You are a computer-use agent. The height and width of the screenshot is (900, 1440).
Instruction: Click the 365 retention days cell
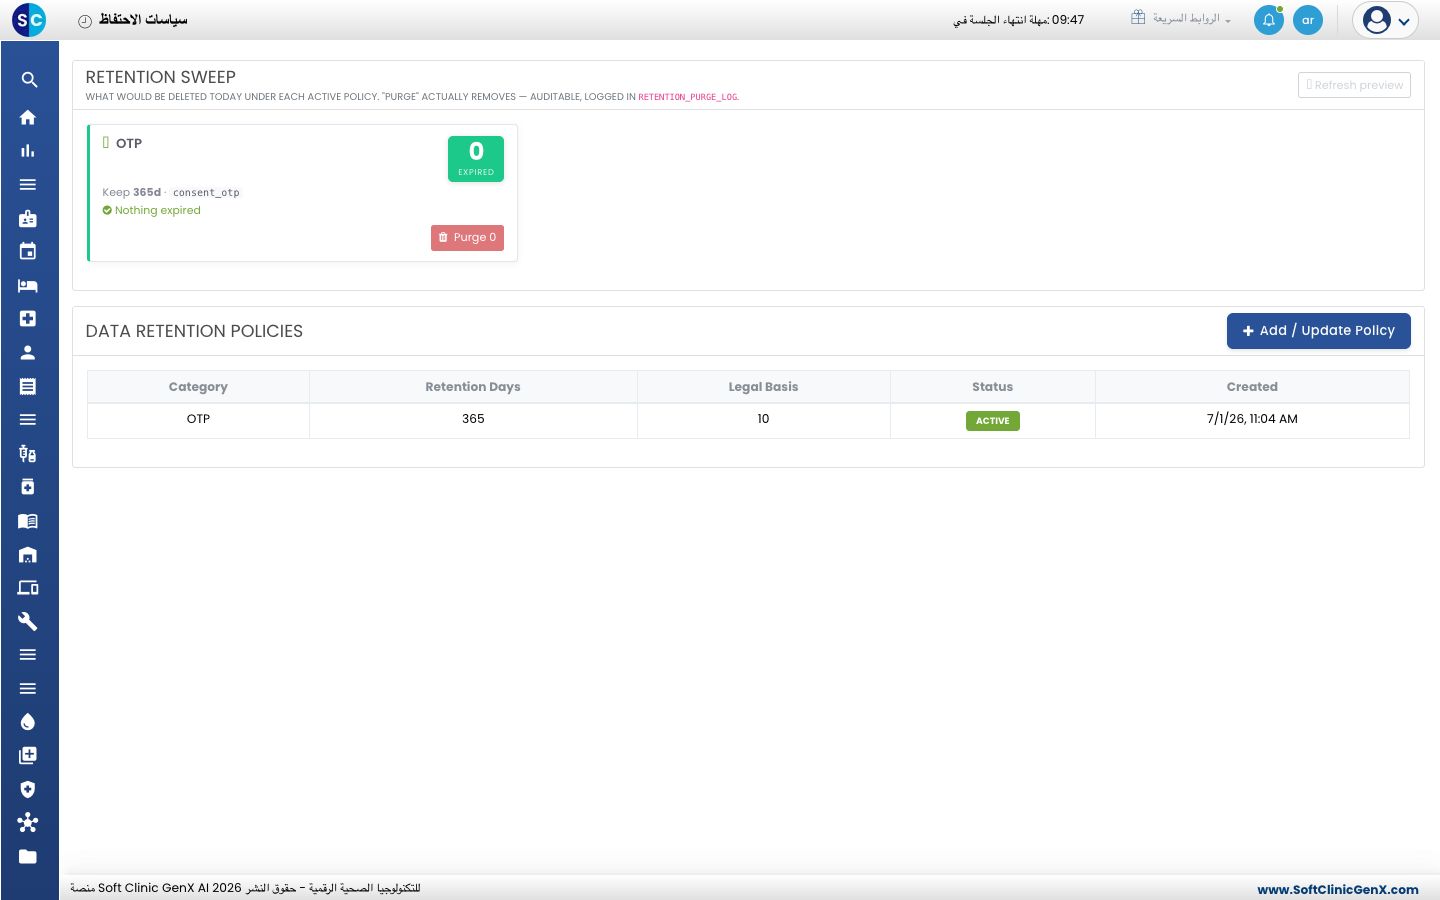point(473,419)
